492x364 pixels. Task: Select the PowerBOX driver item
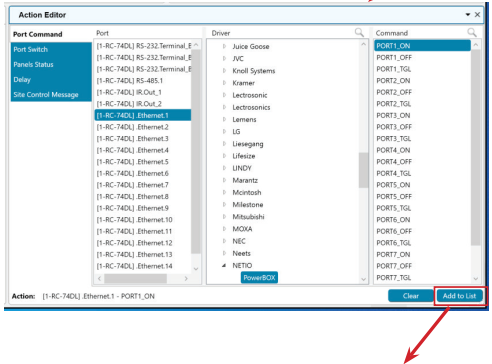point(259,277)
